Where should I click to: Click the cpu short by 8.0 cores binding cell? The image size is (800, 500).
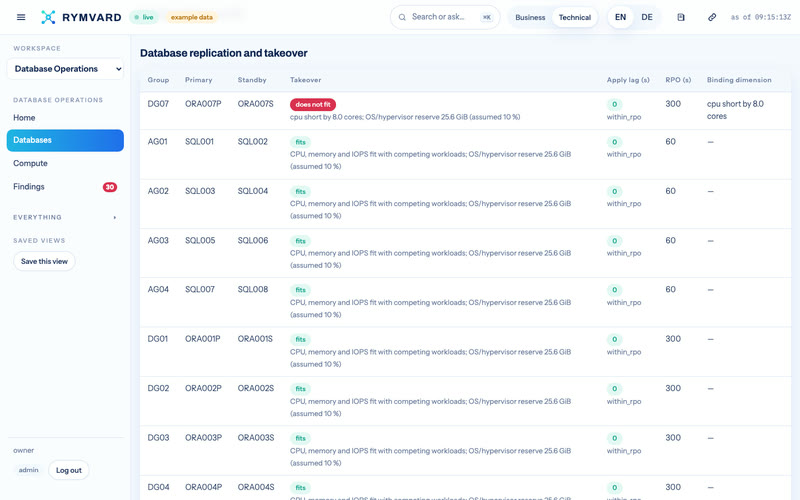[735, 110]
